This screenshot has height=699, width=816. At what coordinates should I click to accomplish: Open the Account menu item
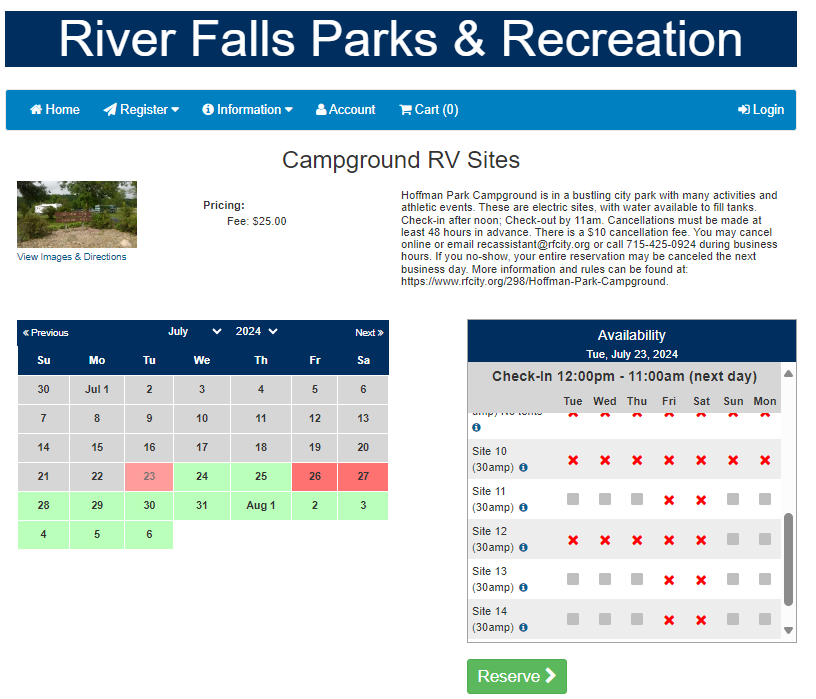[x=345, y=110]
